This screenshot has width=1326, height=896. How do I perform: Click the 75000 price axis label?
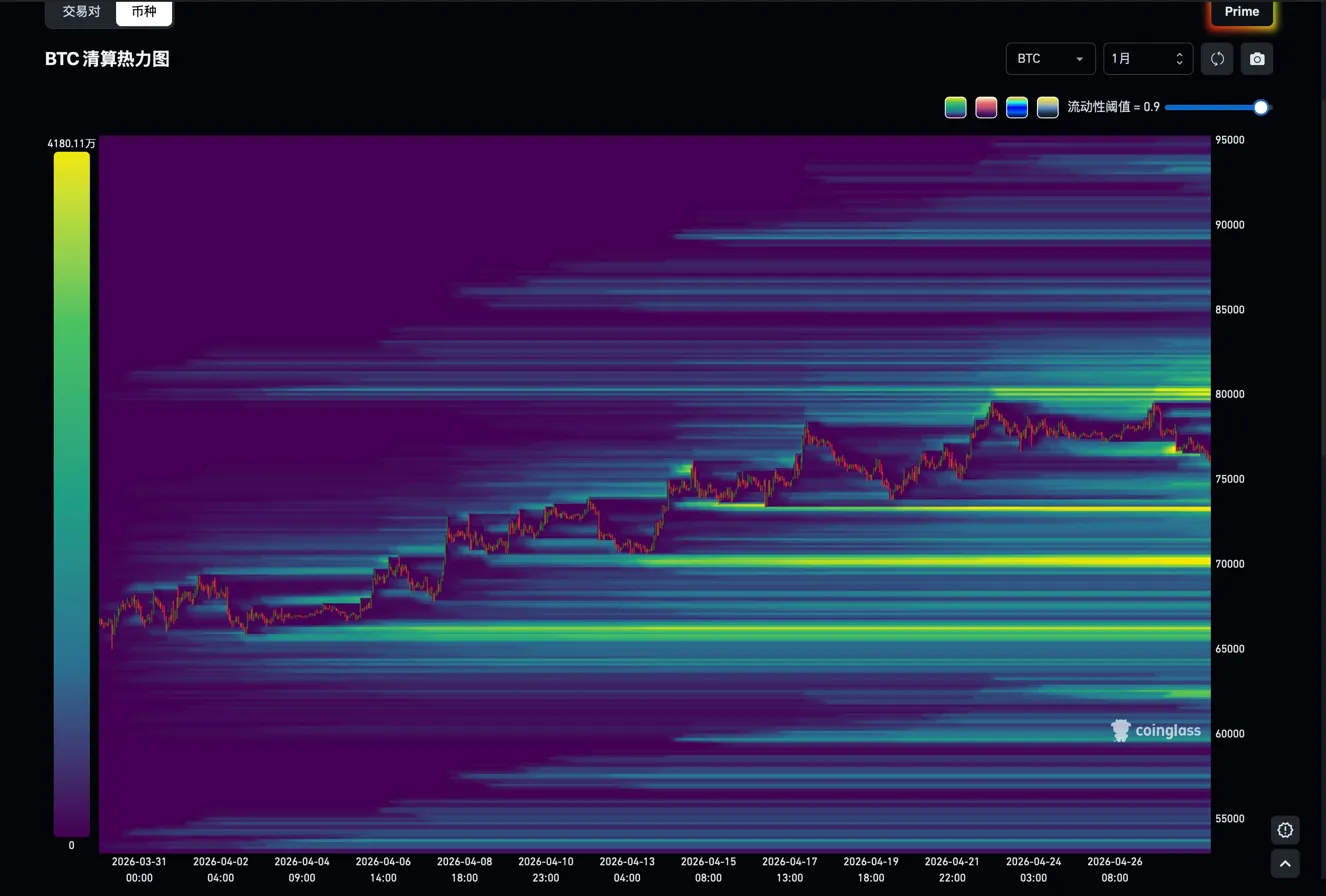point(1230,479)
